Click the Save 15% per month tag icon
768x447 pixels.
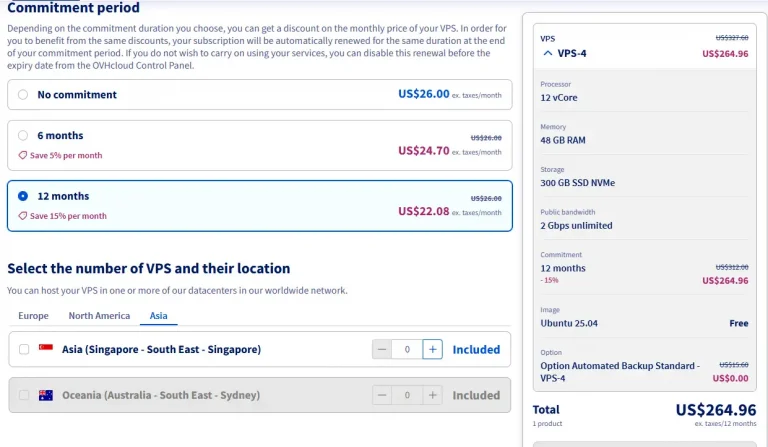23,216
